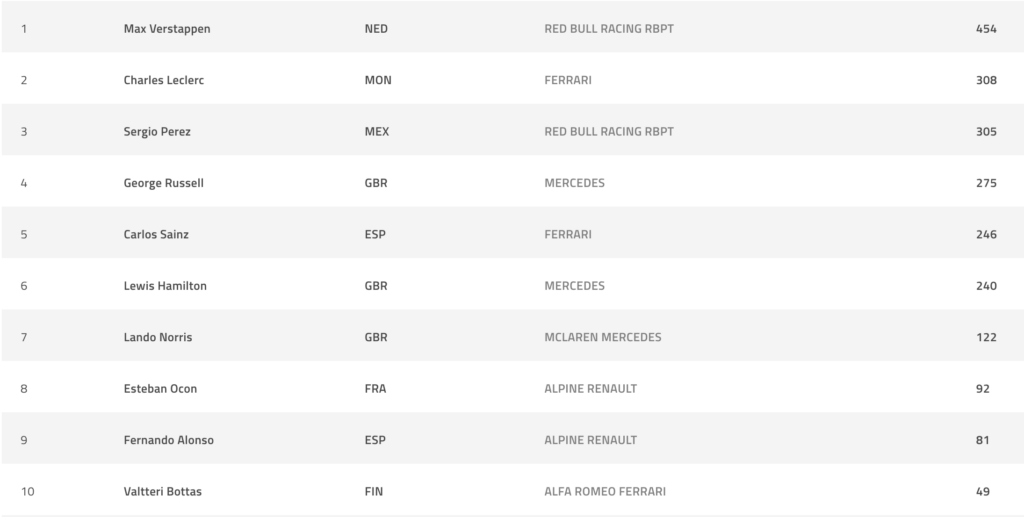Open the Esteban Ocon driver entry

[x=160, y=389]
